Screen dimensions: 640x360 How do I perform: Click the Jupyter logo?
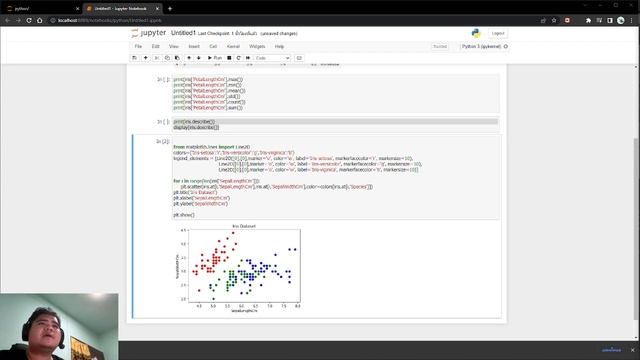[149, 33]
